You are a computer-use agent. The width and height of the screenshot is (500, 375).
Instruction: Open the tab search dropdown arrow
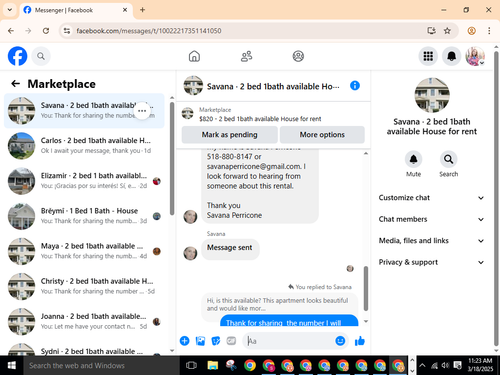point(10,10)
